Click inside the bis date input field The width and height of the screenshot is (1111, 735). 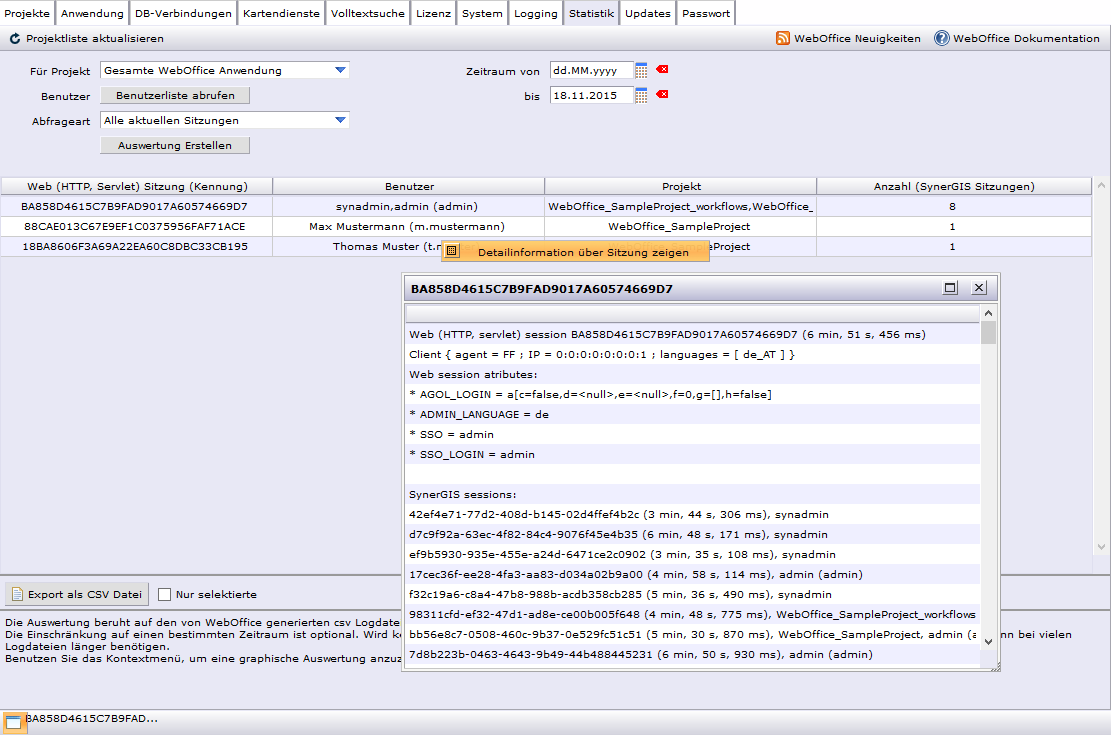click(x=590, y=94)
